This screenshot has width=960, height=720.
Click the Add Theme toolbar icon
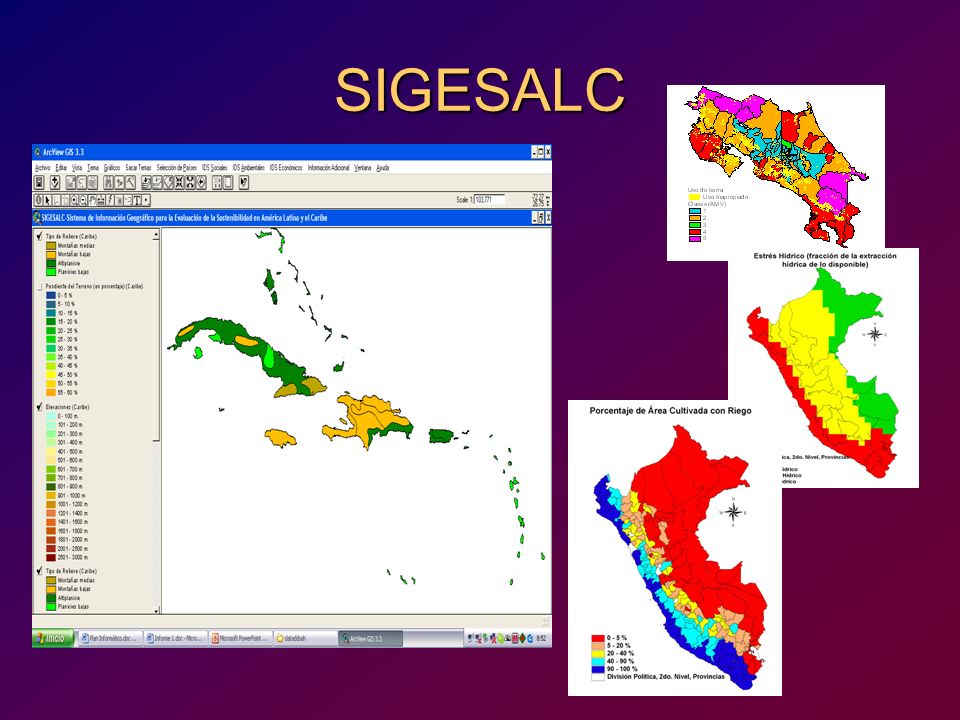click(55, 182)
